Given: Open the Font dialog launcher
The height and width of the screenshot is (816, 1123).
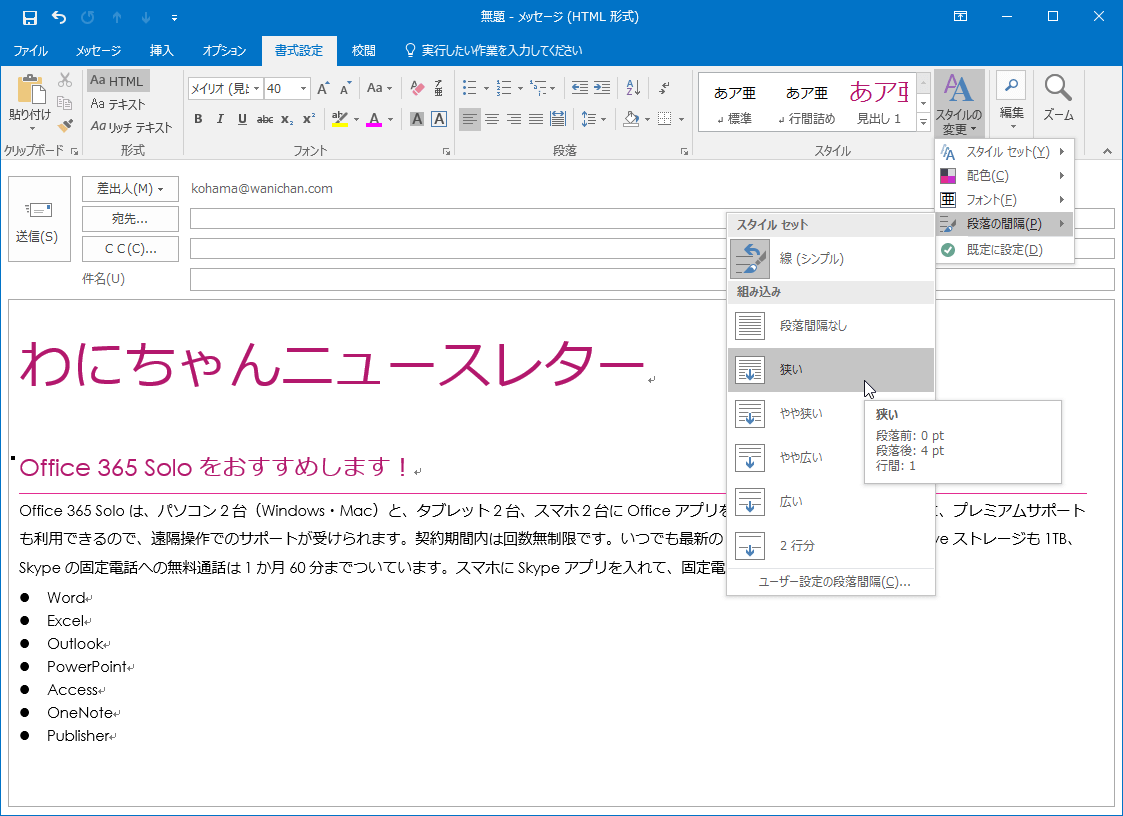Looking at the screenshot, I should pyautogui.click(x=446, y=151).
